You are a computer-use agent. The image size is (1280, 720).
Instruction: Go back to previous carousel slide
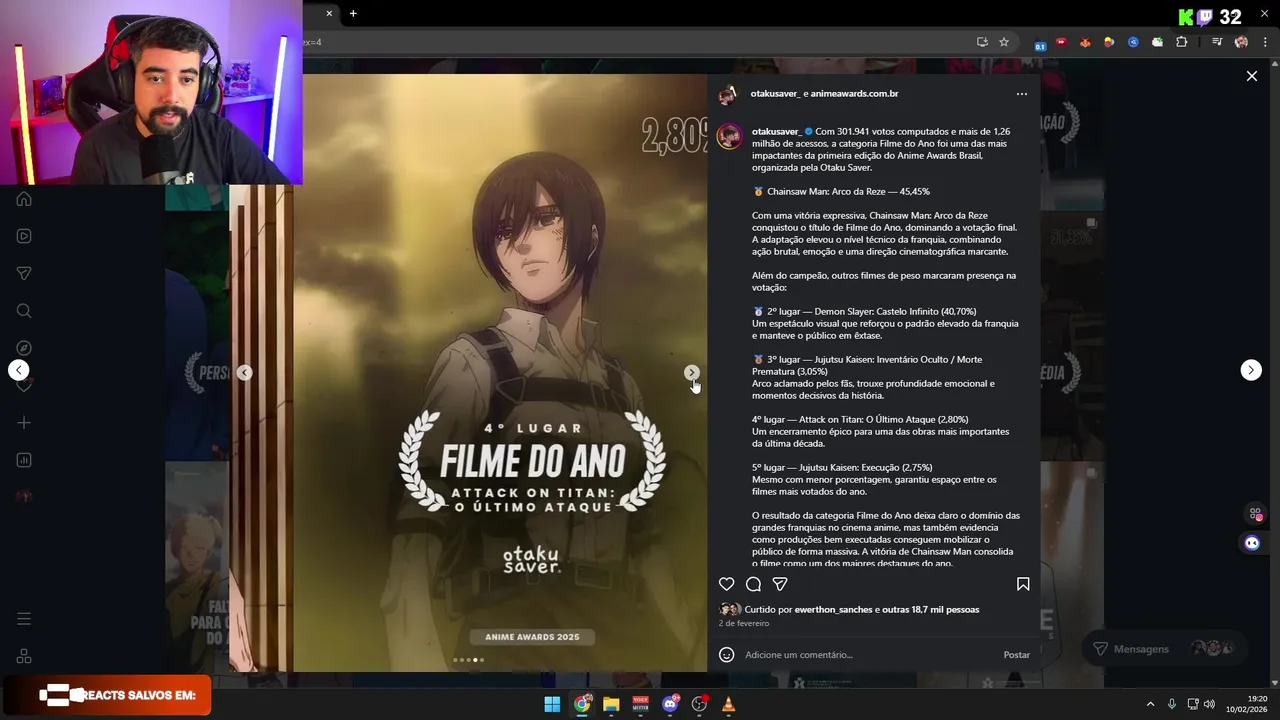[x=245, y=372]
